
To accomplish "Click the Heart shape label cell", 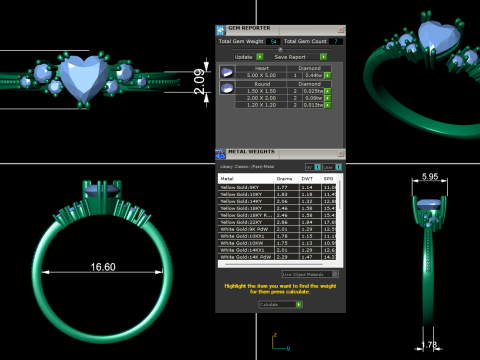I will (x=261, y=68).
